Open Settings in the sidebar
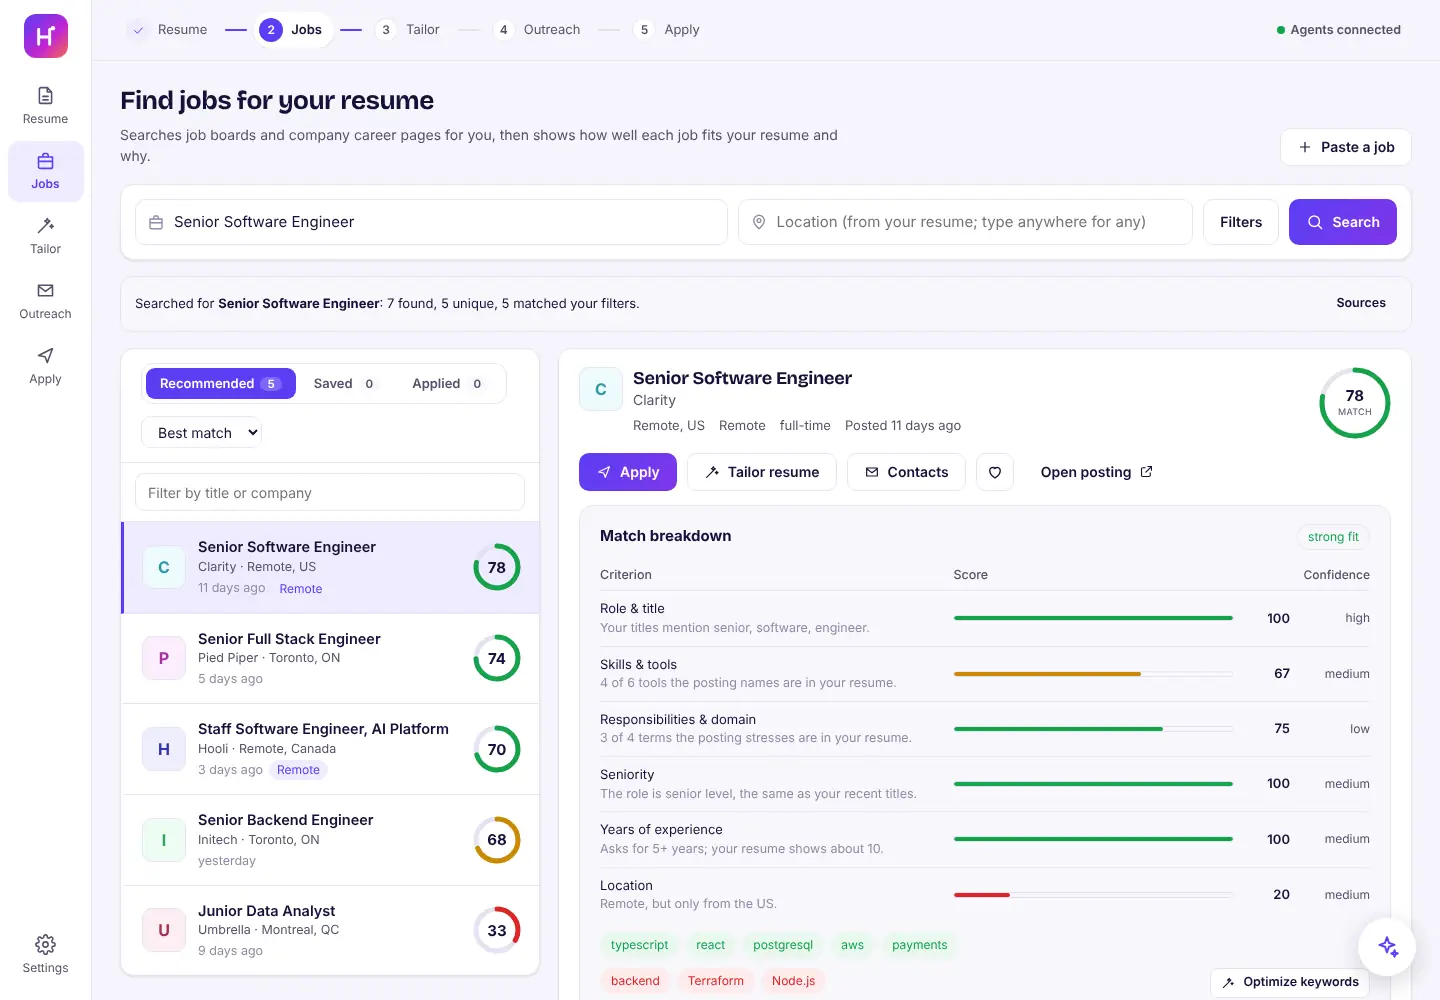Viewport: 1440px width, 1000px height. (x=46, y=954)
